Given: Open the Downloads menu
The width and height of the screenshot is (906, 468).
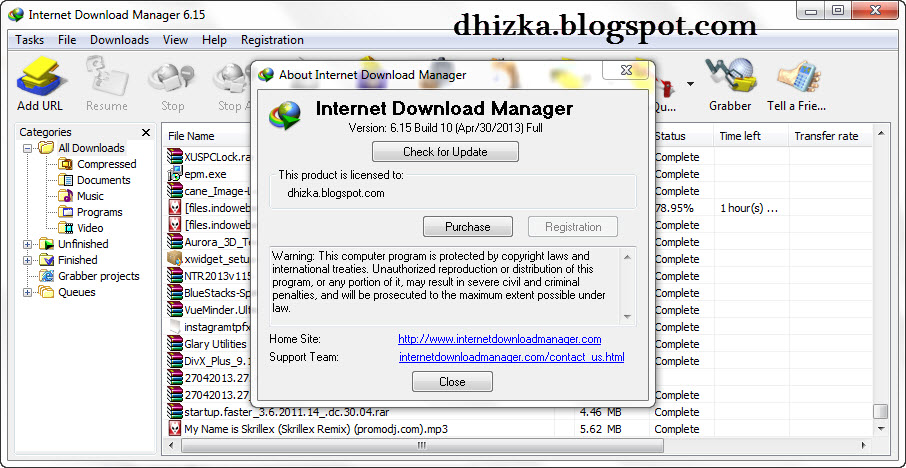Looking at the screenshot, I should pos(119,40).
